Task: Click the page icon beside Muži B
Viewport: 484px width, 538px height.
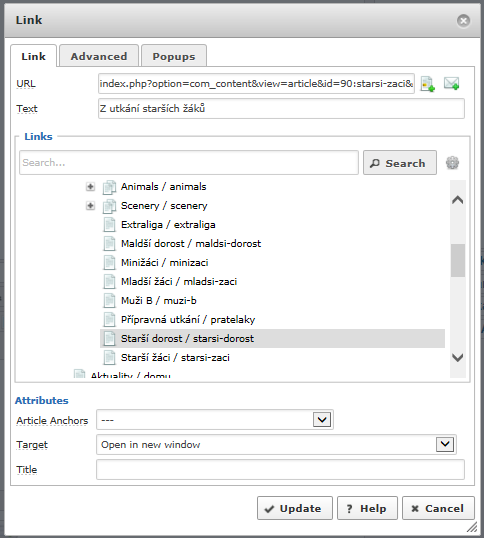Action: coord(109,301)
